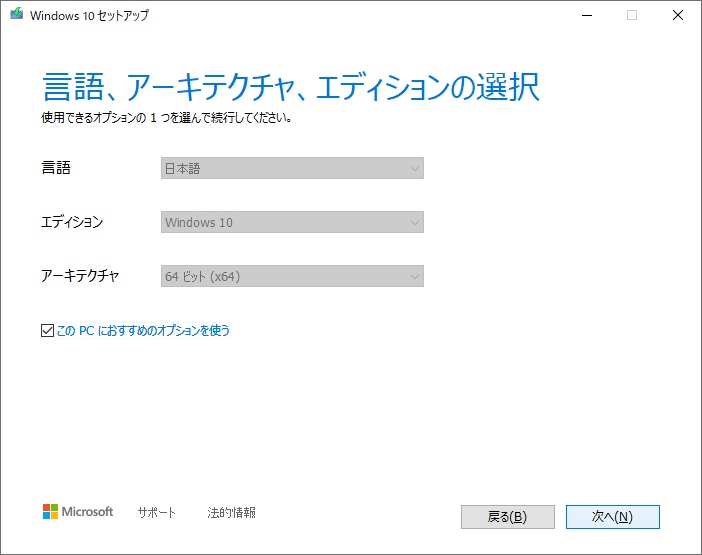Click the アーキテクチャ field label

tap(80, 276)
